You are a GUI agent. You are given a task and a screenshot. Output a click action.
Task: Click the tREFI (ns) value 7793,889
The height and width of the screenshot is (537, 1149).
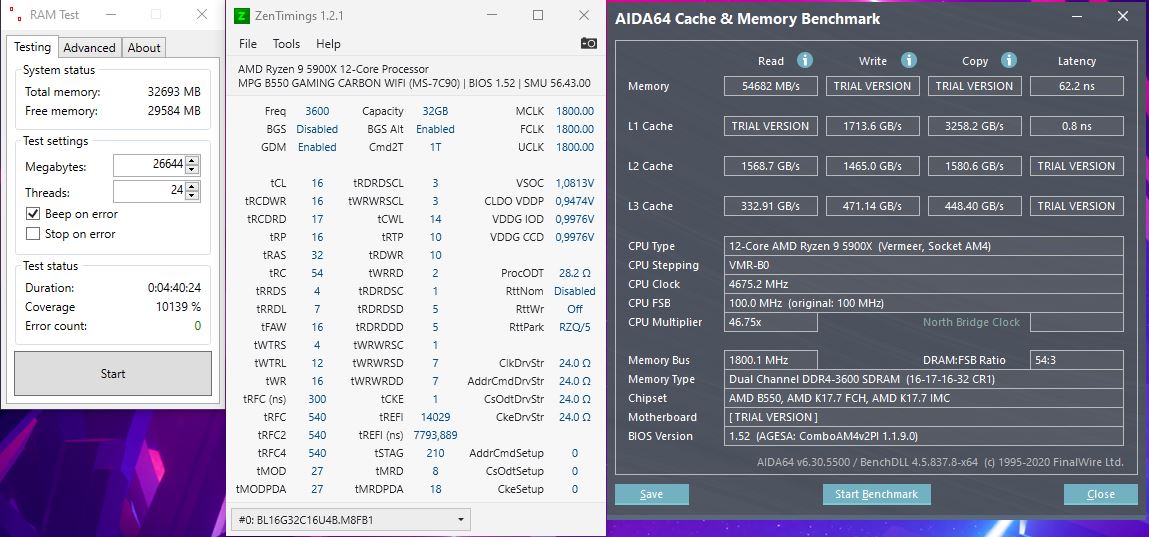435,435
